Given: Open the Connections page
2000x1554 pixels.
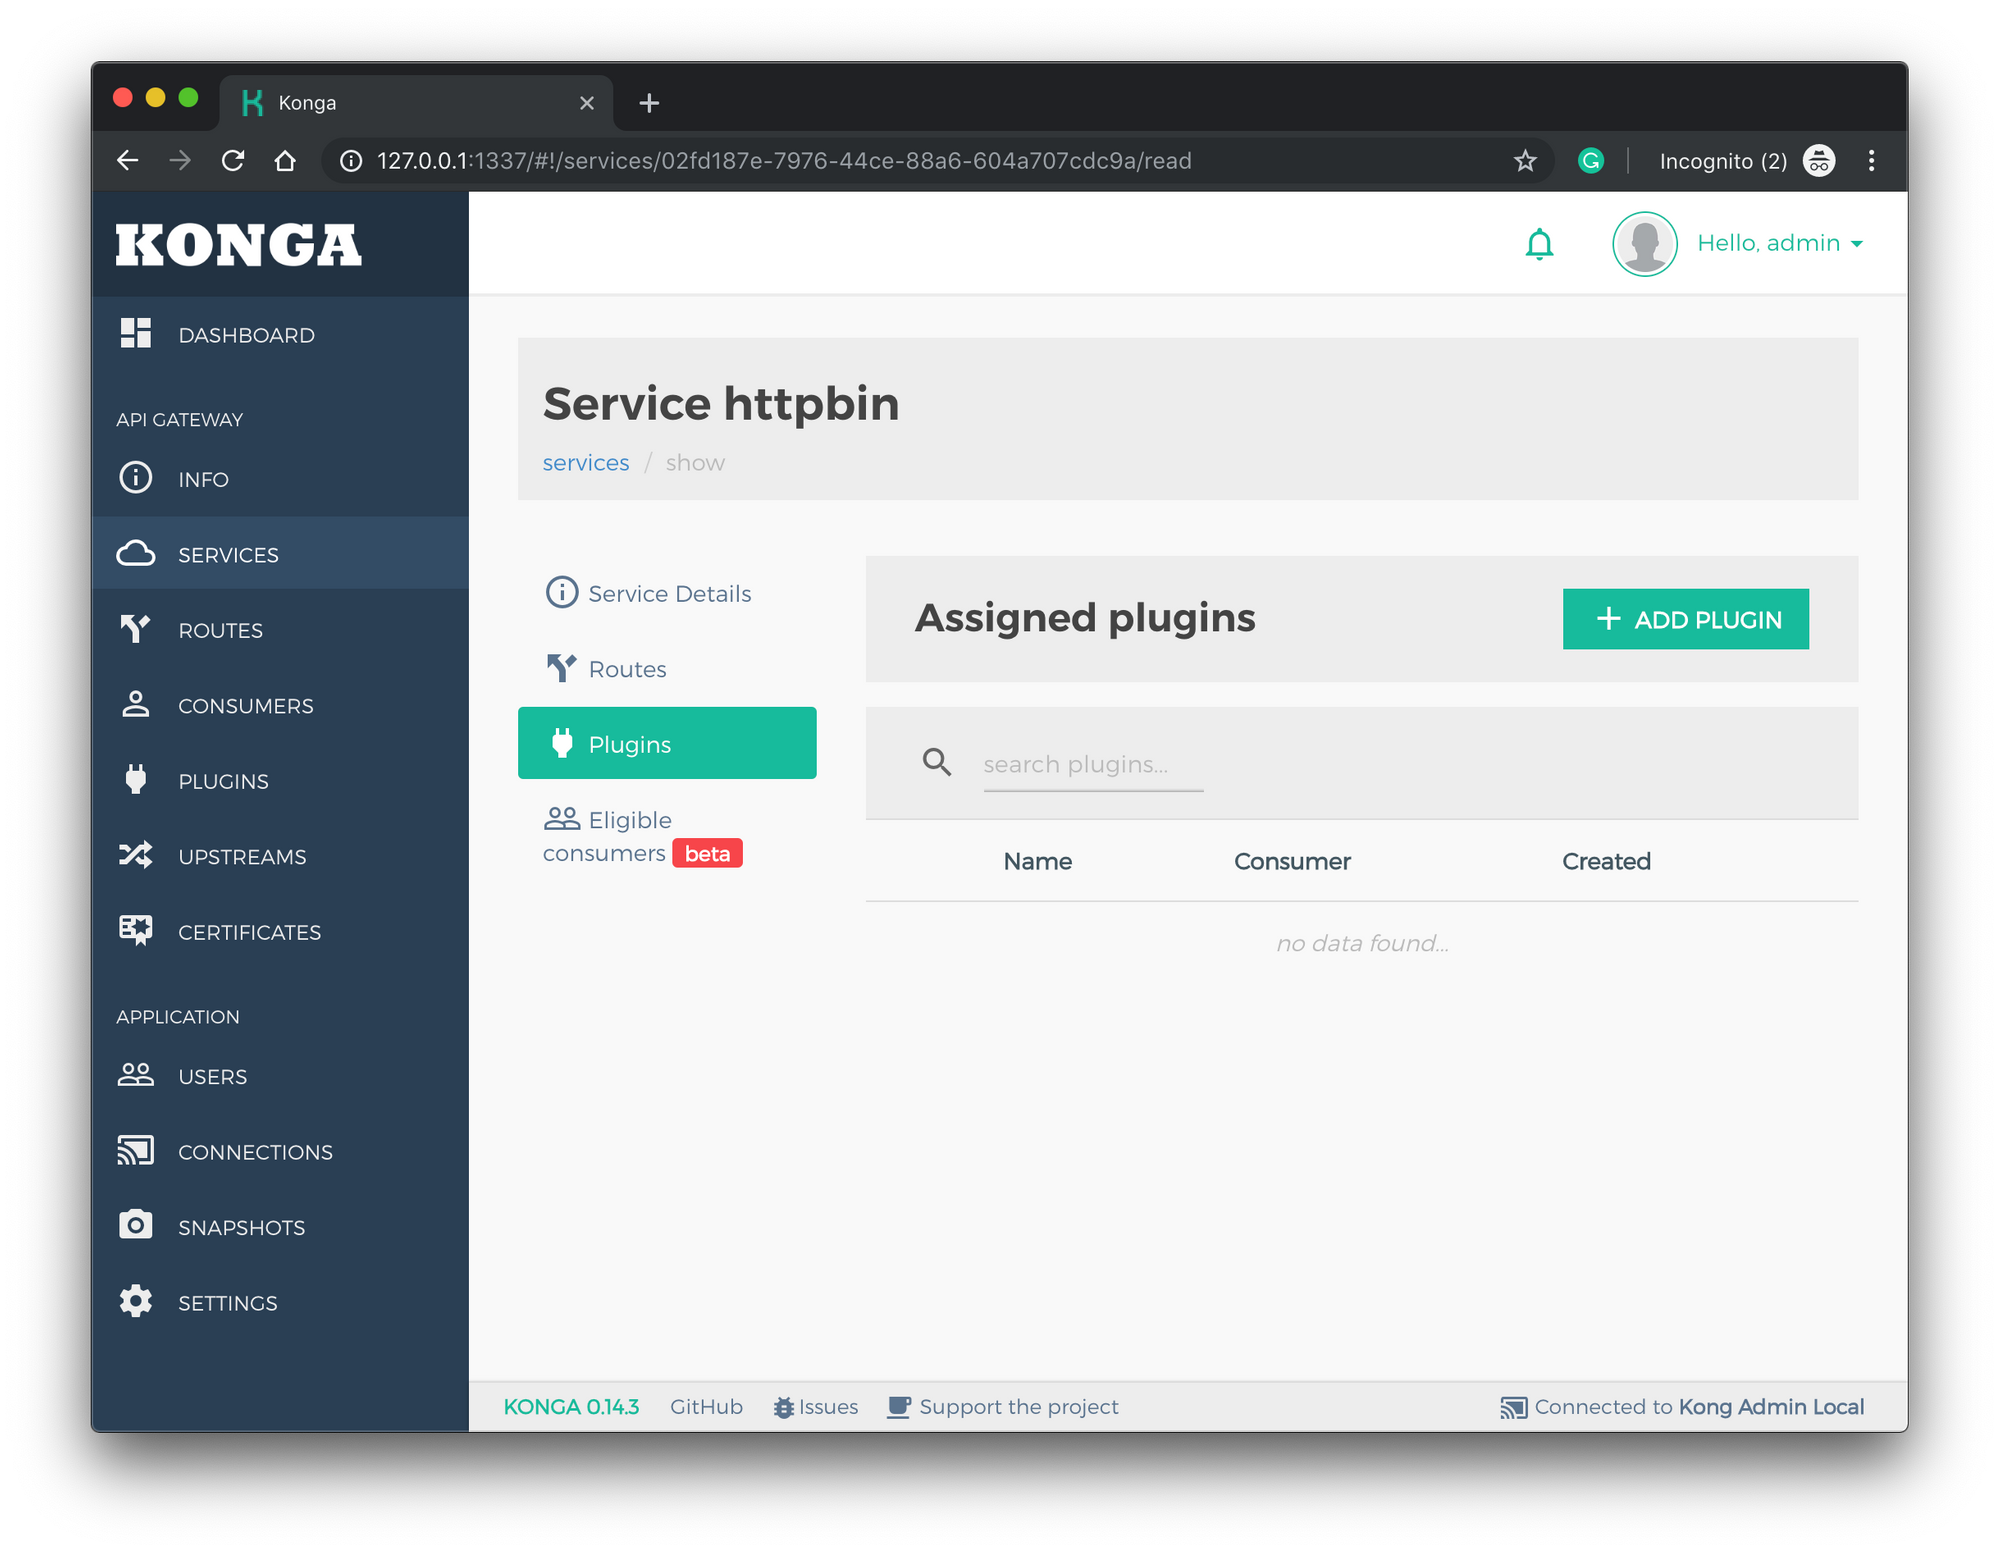Looking at the screenshot, I should (x=255, y=1152).
